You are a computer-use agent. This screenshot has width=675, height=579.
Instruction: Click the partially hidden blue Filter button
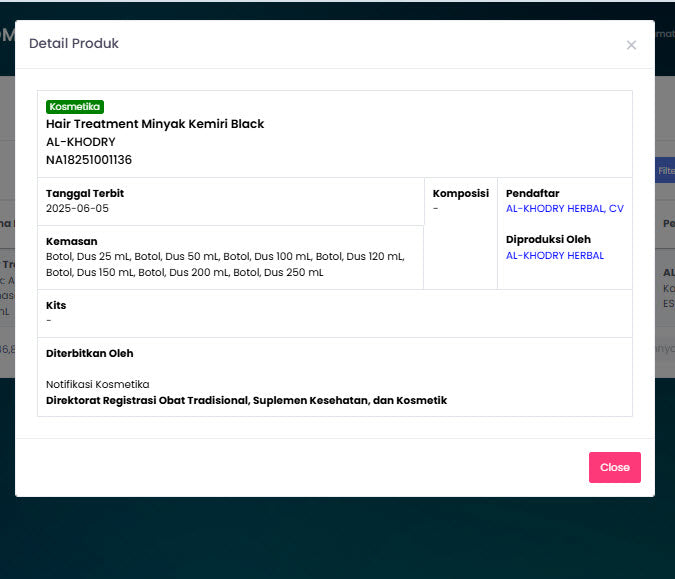[664, 171]
